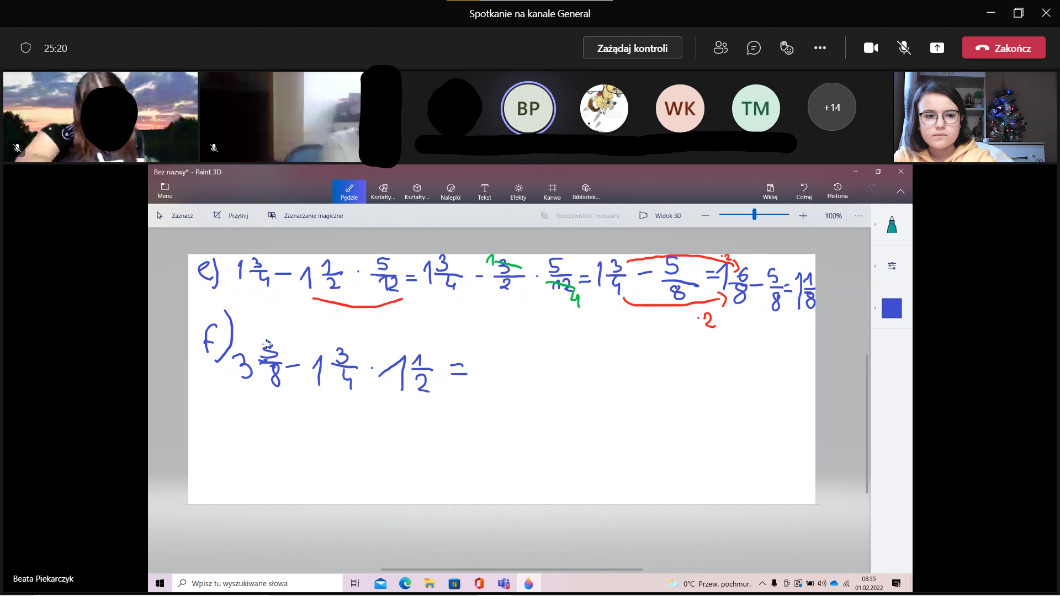Toggle Widok 3D view mode
Viewport: 1060px width, 596px height.
pos(660,215)
